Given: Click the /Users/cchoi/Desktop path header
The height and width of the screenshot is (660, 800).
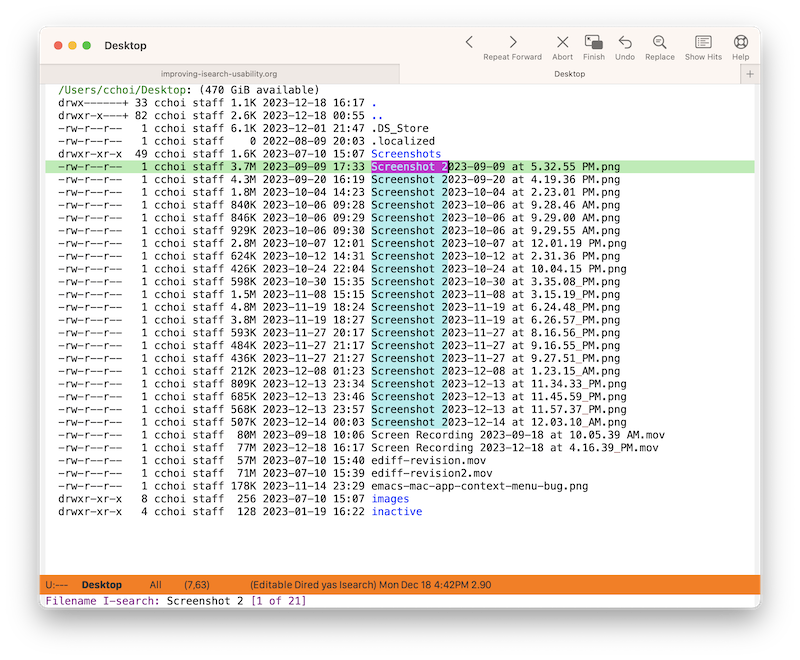Looking at the screenshot, I should (x=122, y=90).
